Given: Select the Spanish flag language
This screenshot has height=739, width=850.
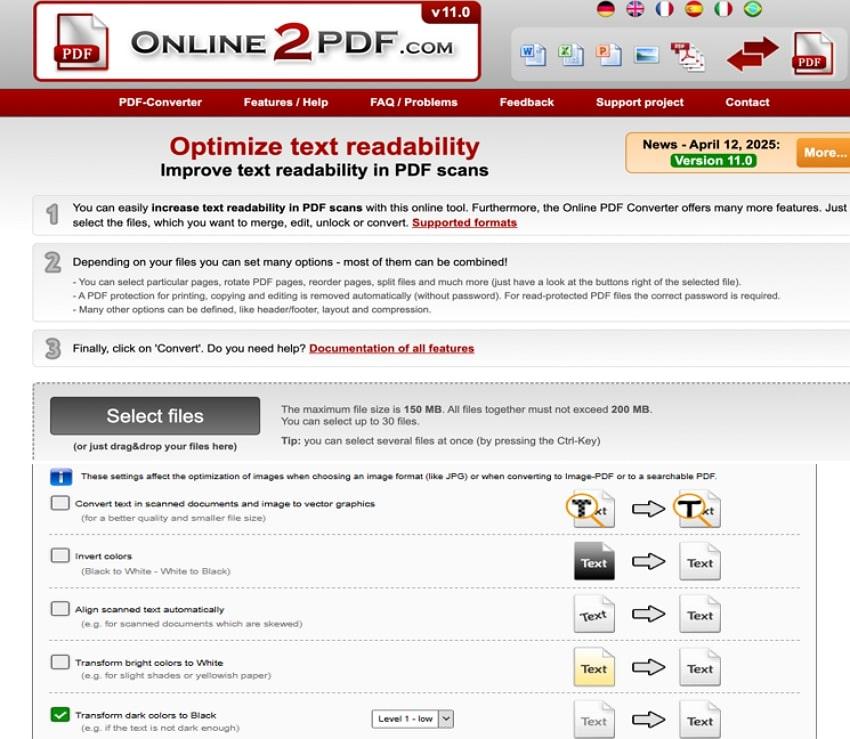Looking at the screenshot, I should (x=693, y=9).
